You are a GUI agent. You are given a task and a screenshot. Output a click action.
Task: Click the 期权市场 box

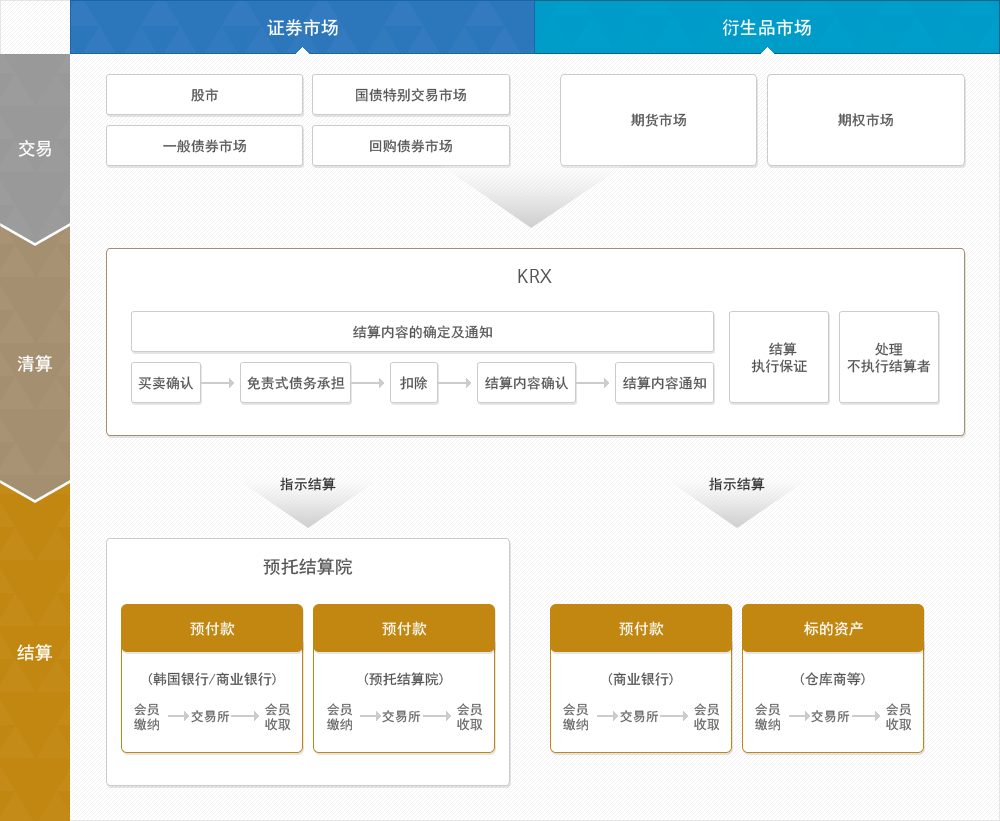pyautogui.click(x=866, y=120)
